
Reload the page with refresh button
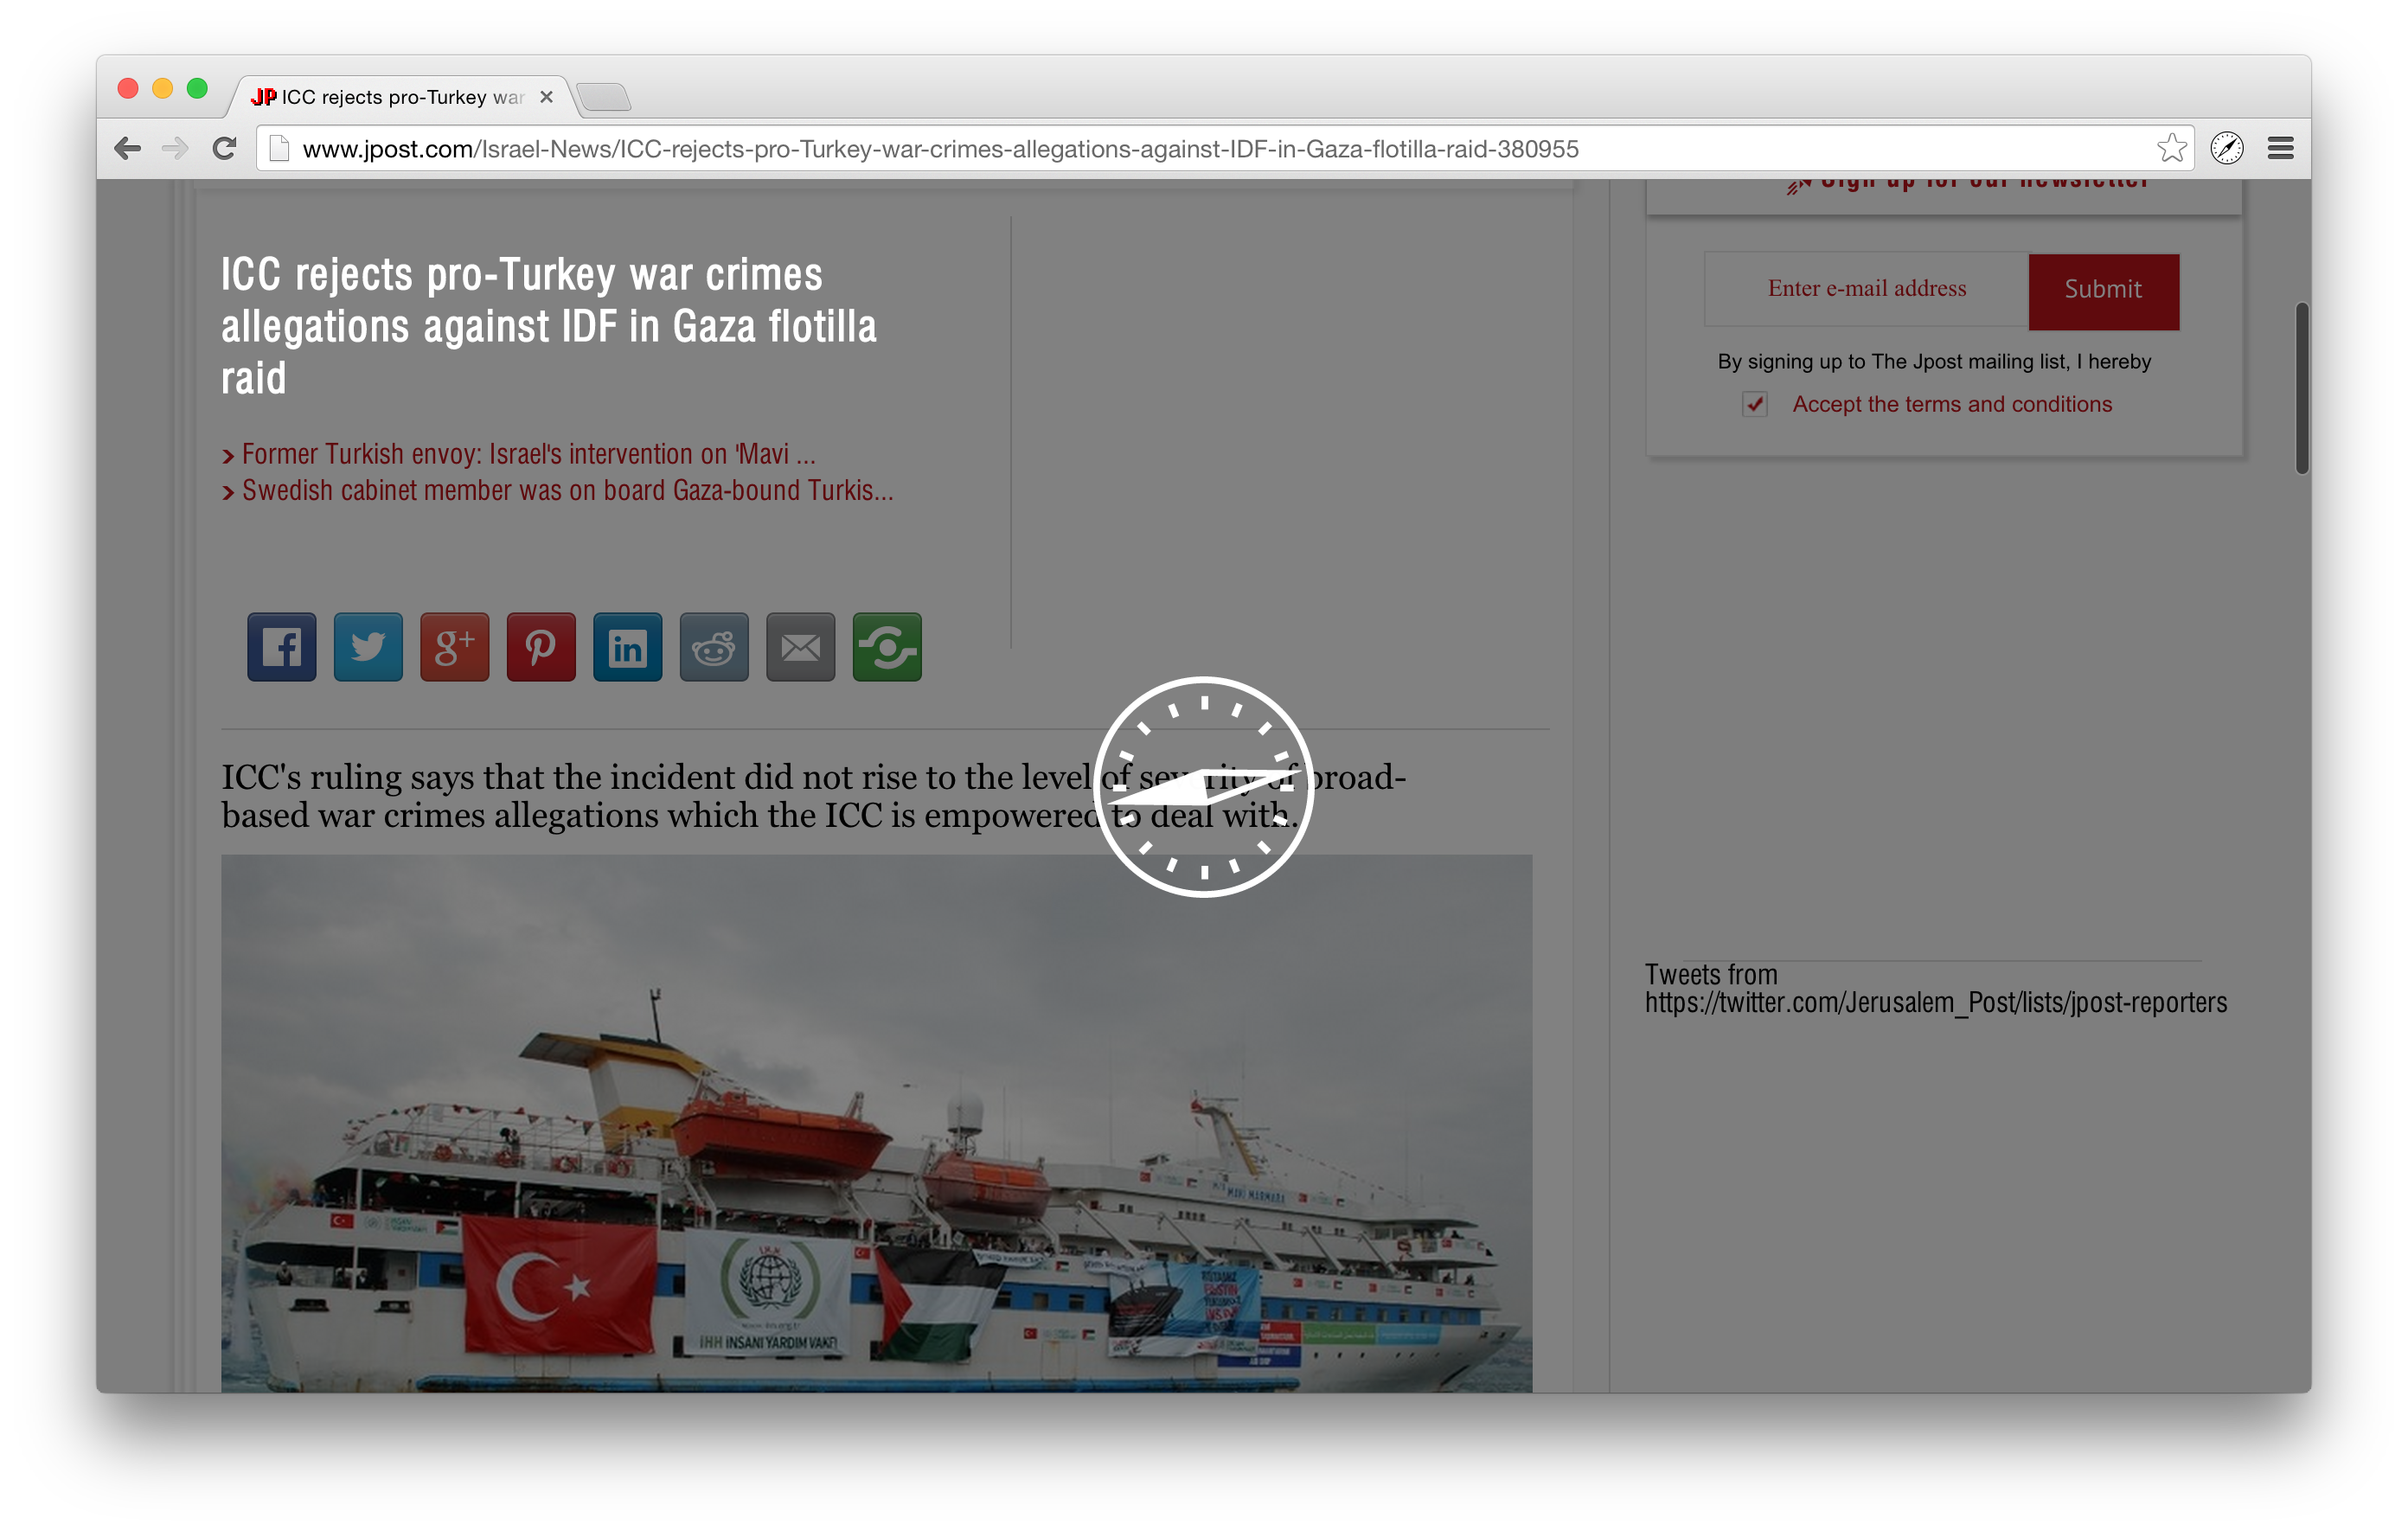tap(224, 148)
